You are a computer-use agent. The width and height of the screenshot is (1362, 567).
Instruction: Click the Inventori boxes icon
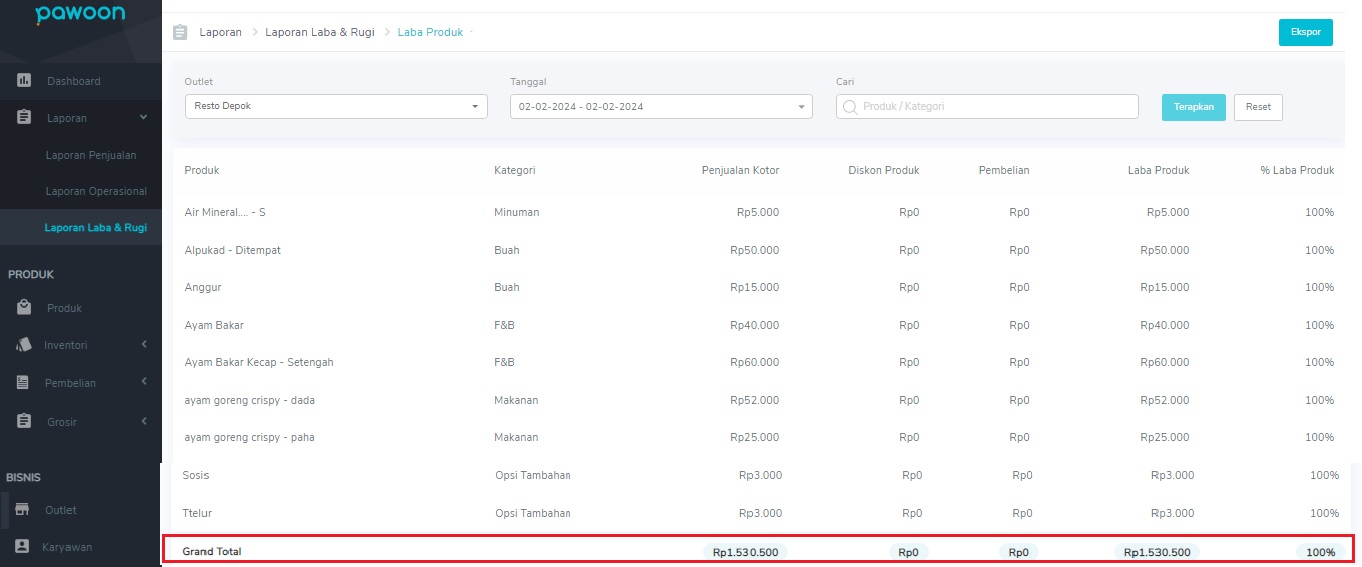pyautogui.click(x=24, y=345)
